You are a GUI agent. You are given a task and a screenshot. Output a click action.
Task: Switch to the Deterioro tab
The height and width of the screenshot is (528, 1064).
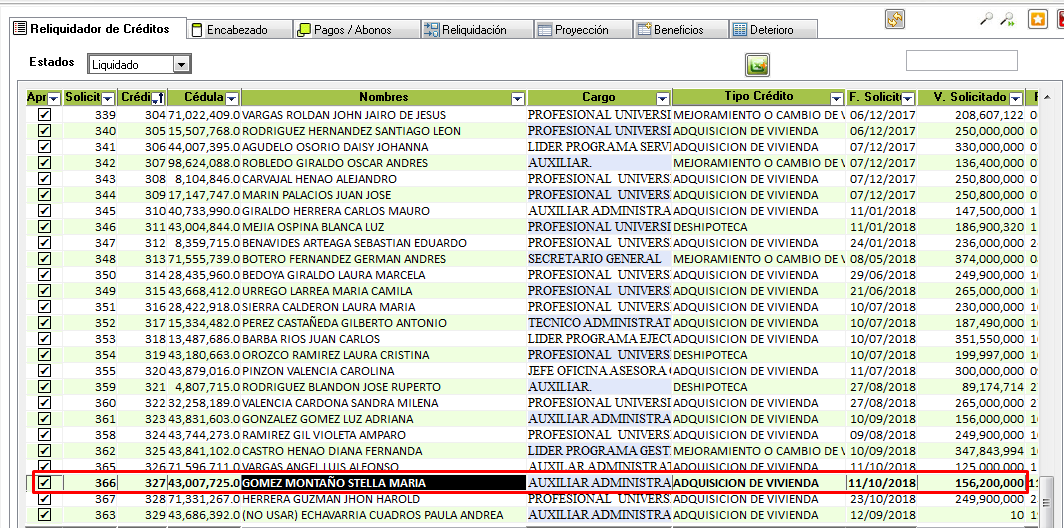point(773,30)
